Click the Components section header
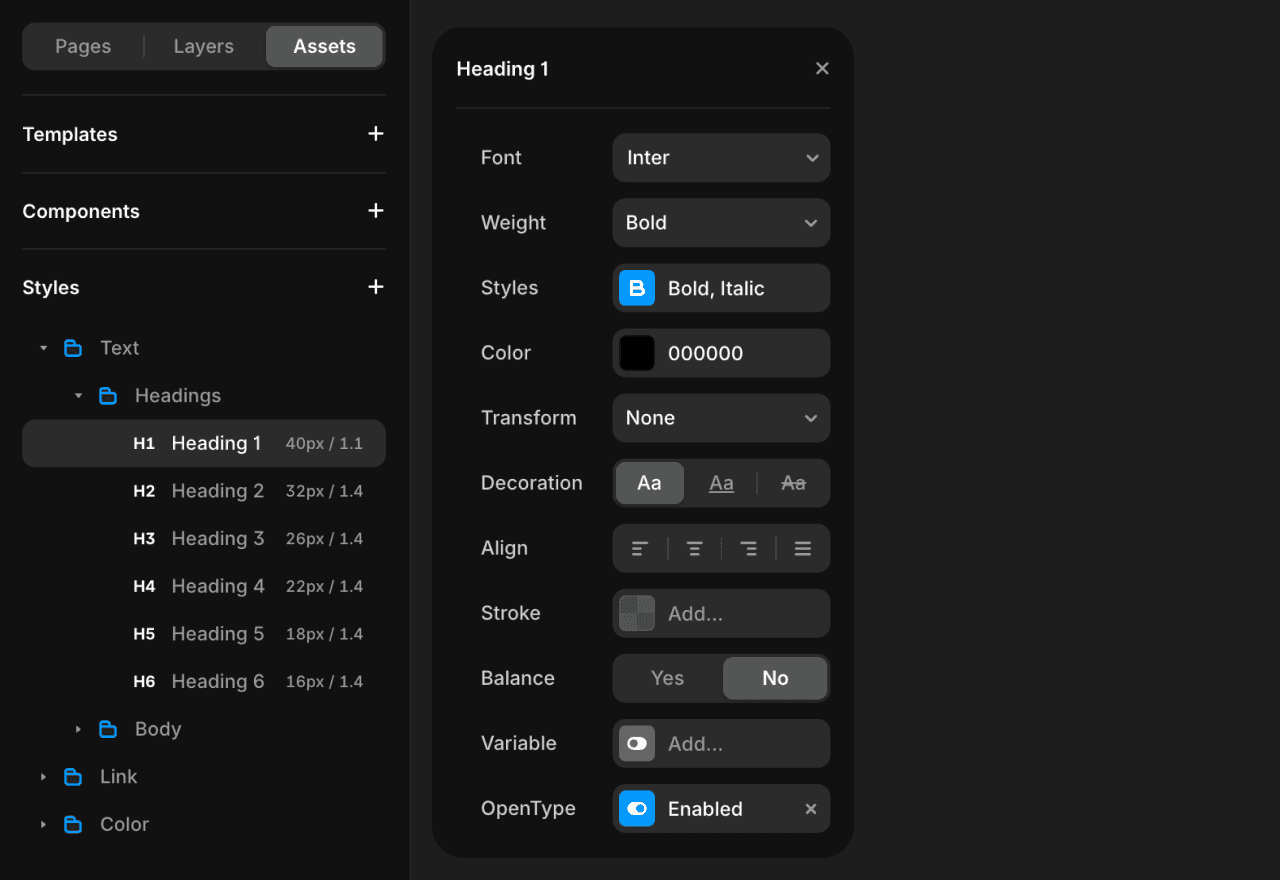Image resolution: width=1280 pixels, height=880 pixels. tap(81, 211)
